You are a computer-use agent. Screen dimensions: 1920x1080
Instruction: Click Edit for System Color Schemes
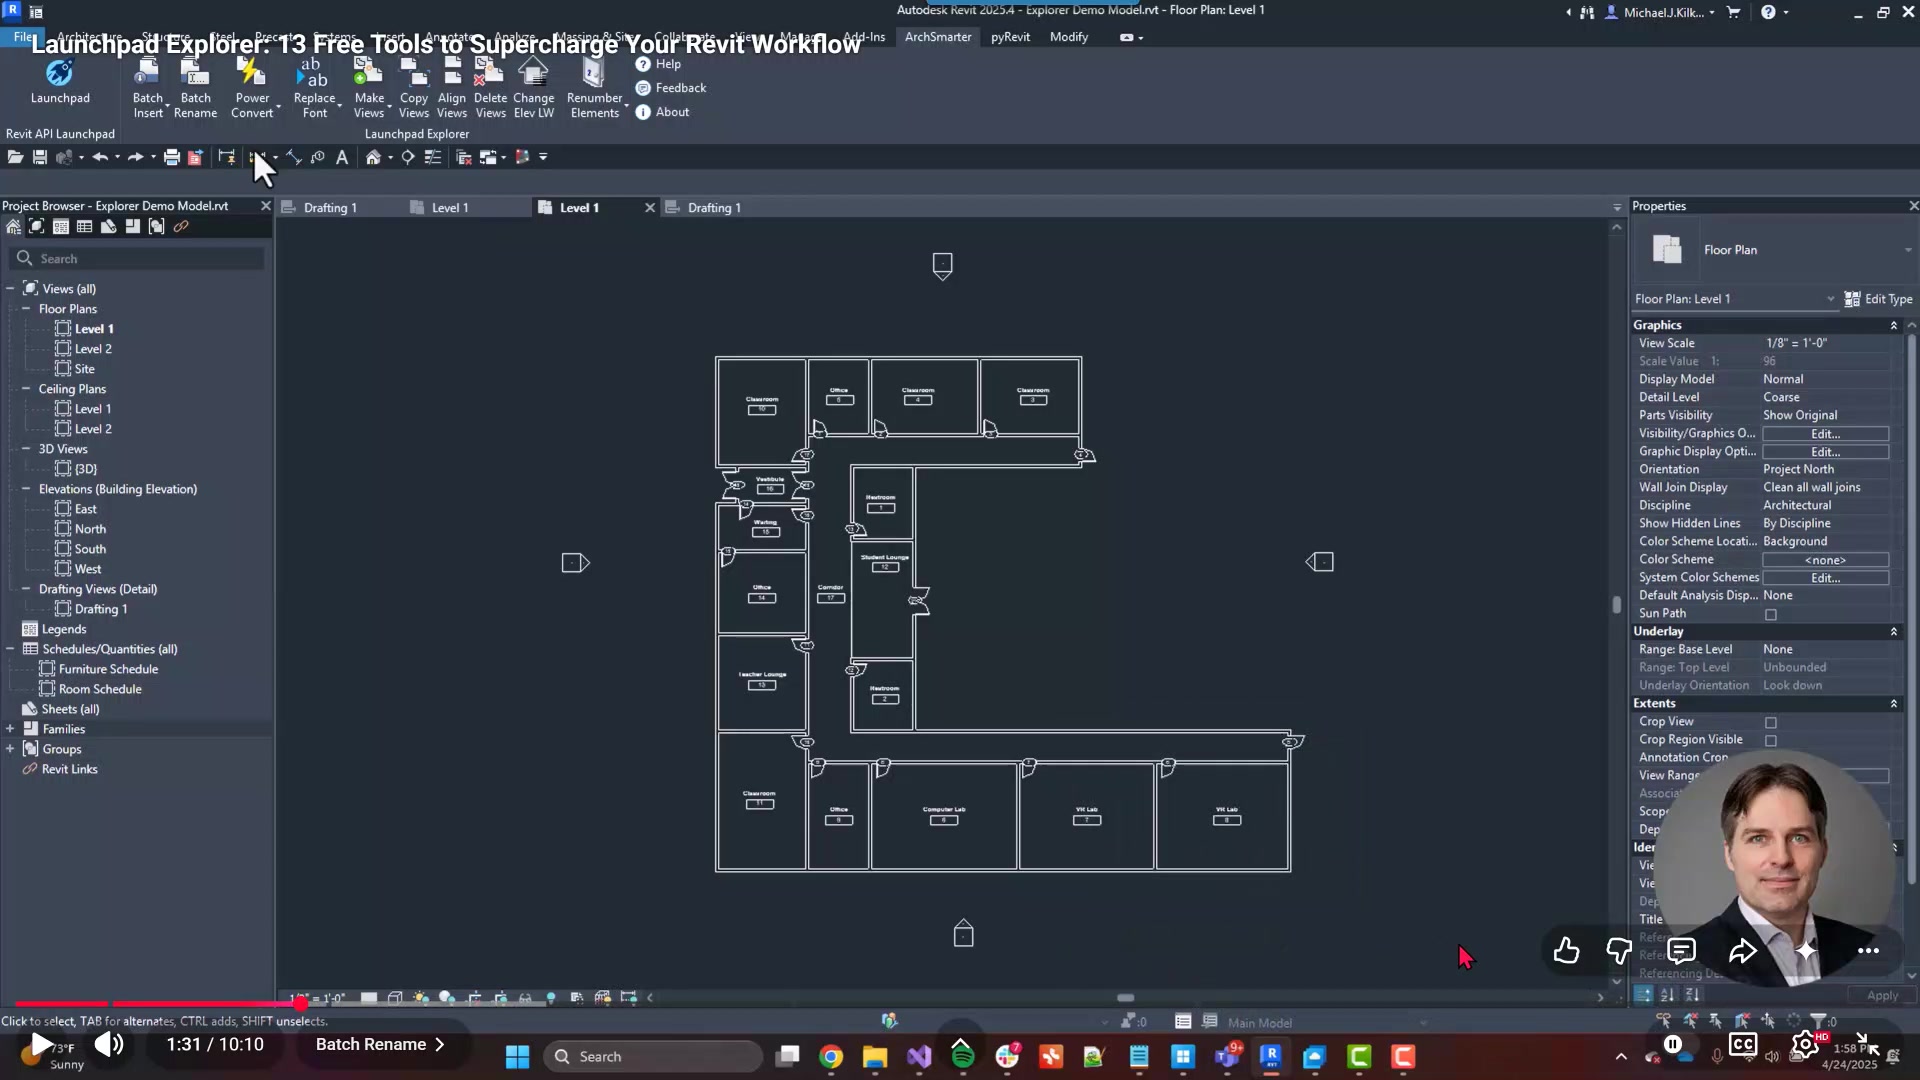pyautogui.click(x=1825, y=578)
